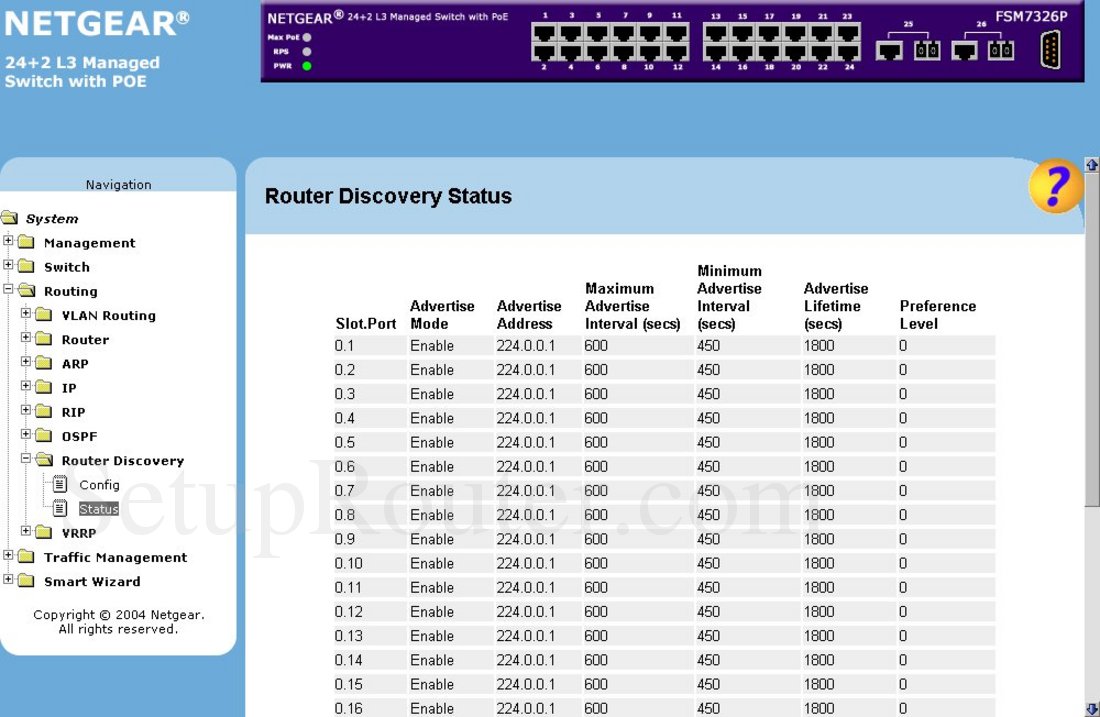Open the RIP navigation item

coord(73,413)
